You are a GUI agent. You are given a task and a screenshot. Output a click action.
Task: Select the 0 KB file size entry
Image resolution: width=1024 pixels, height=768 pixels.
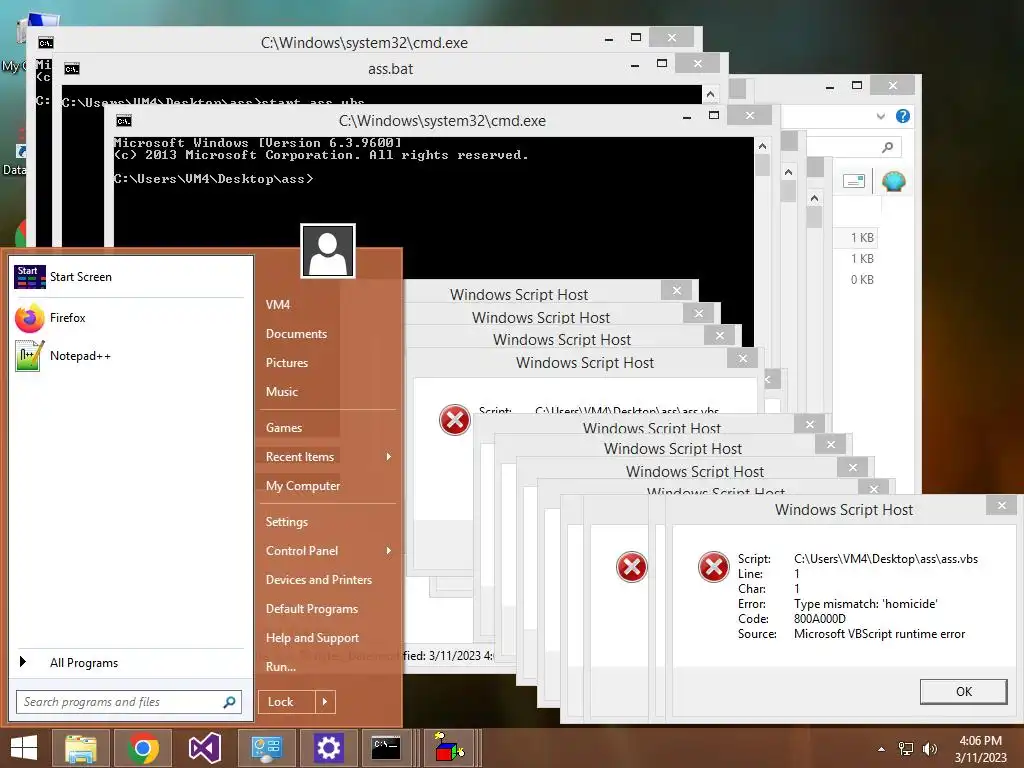pos(862,280)
